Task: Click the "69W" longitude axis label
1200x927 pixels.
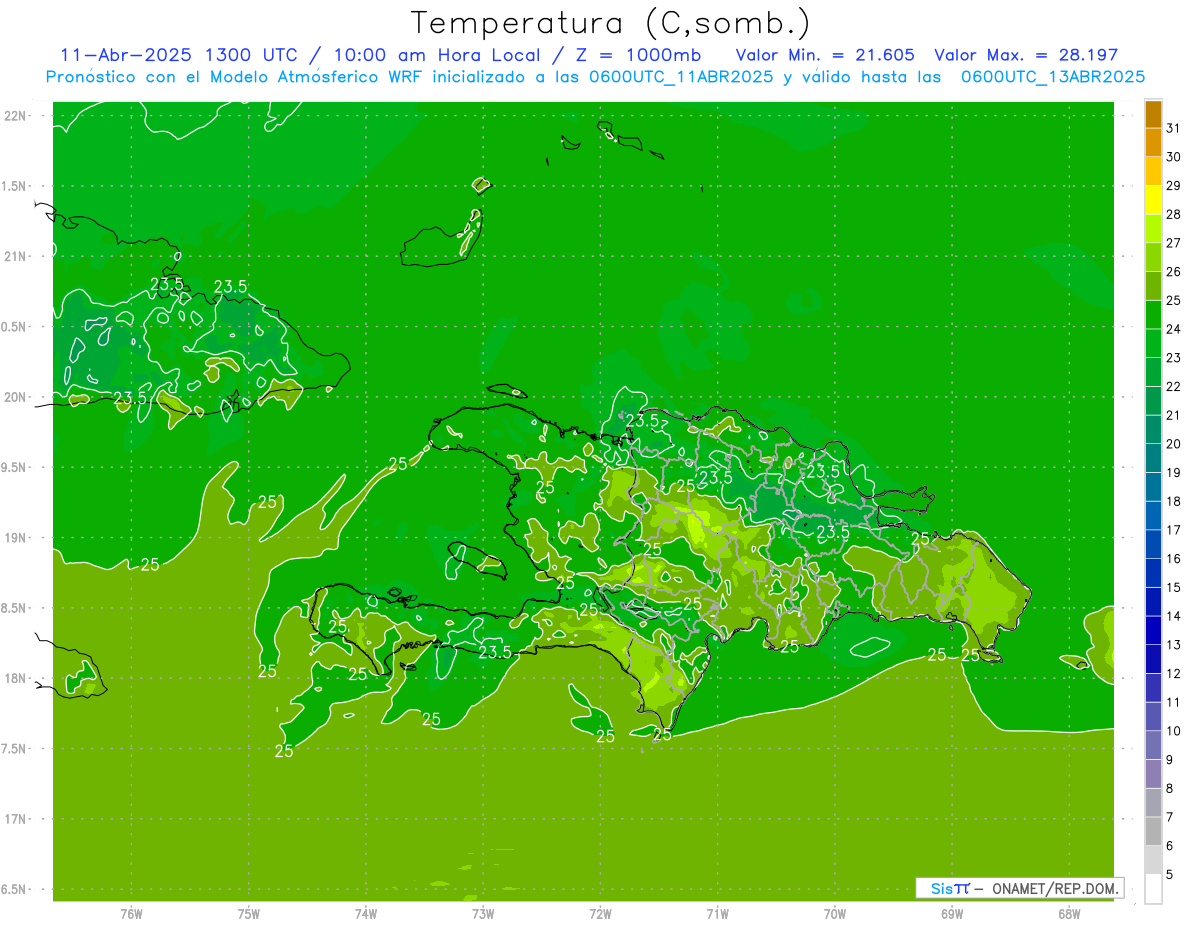Action: click(x=951, y=914)
